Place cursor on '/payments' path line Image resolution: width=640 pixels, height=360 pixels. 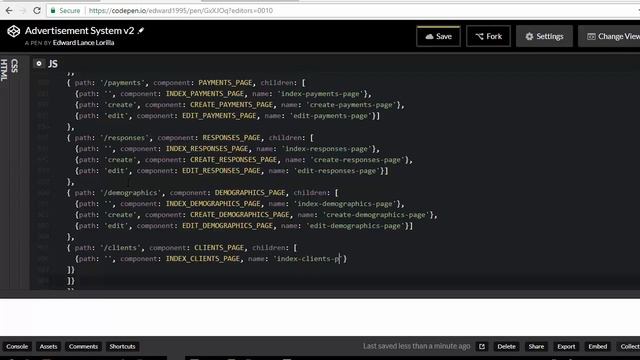[186, 83]
